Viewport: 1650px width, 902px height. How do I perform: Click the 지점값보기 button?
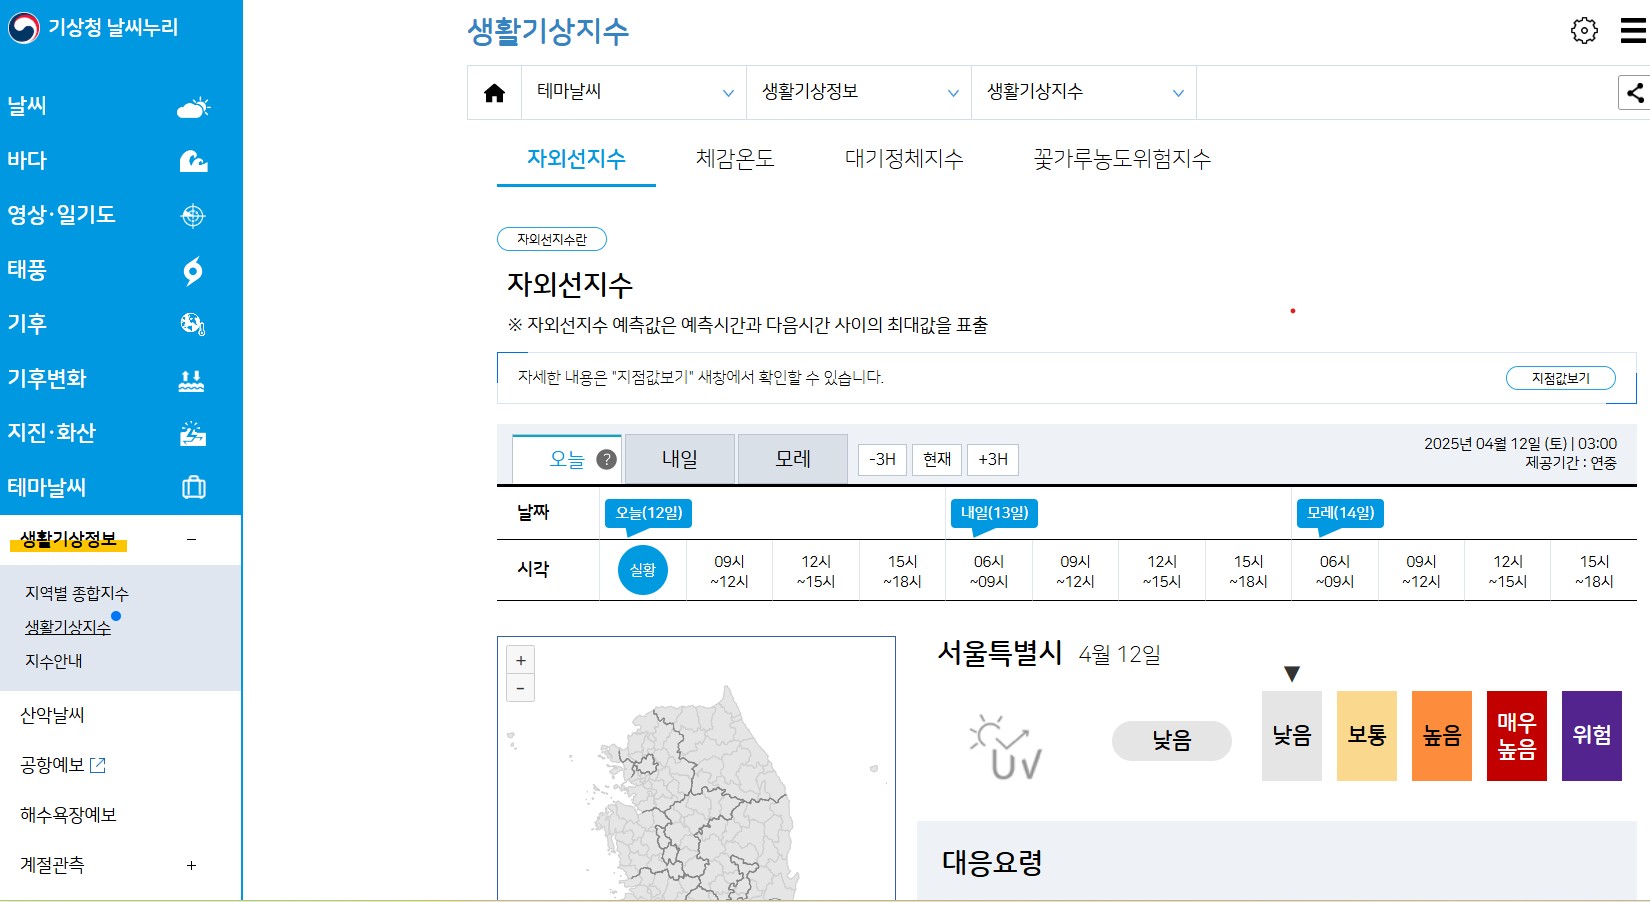[1560, 378]
